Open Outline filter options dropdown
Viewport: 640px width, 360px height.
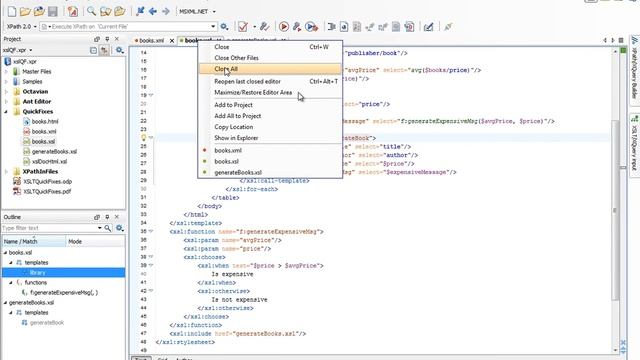[100, 228]
